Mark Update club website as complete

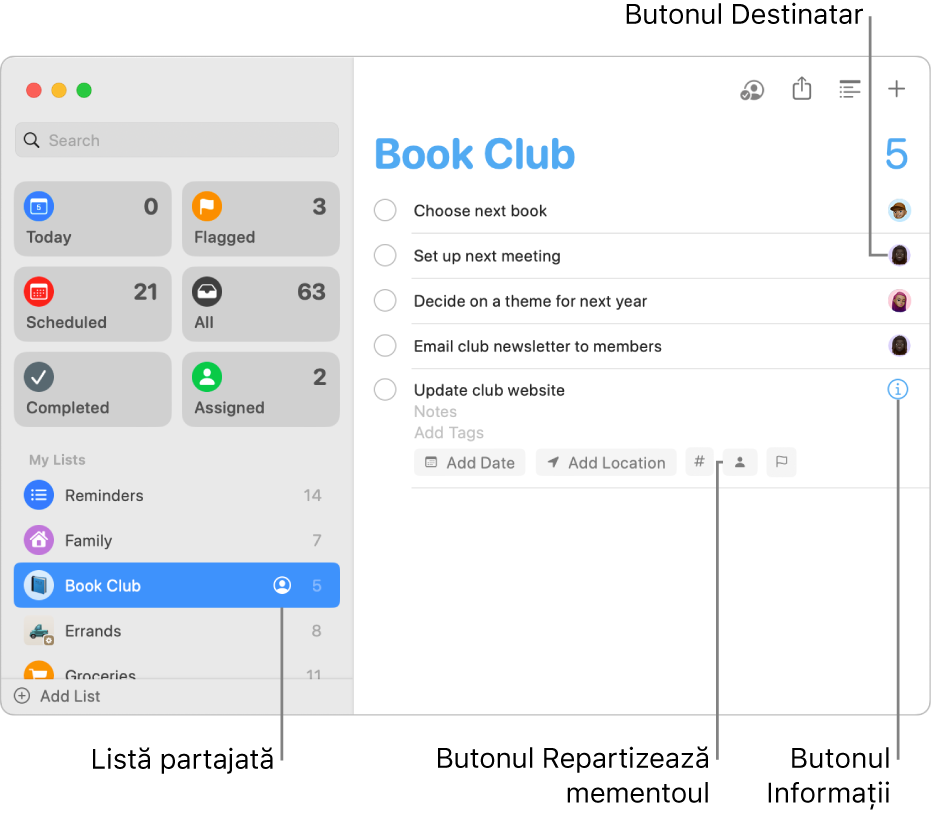[x=385, y=390]
